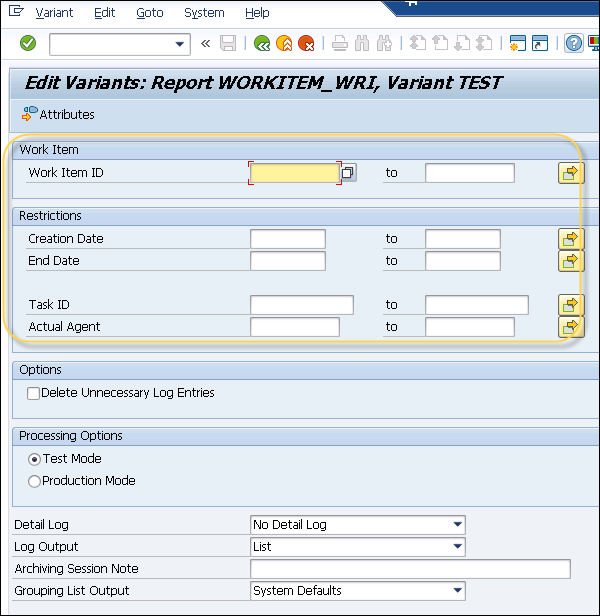Click the red Cancel icon in toolbar
This screenshot has width=600, height=616.
click(306, 43)
